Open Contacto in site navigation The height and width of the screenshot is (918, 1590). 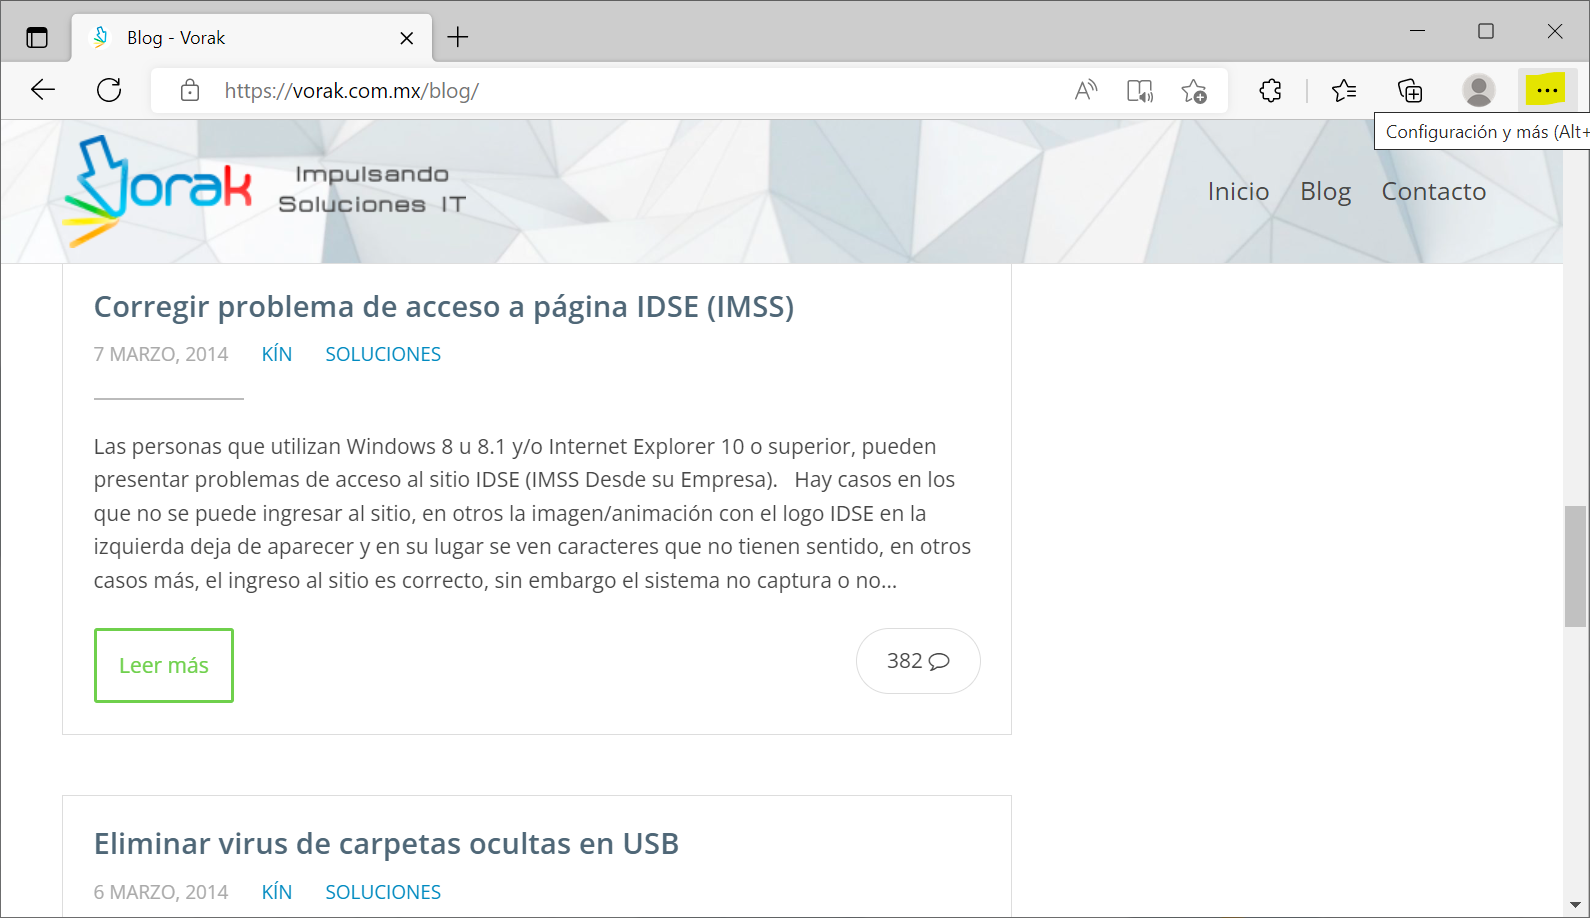click(1434, 191)
